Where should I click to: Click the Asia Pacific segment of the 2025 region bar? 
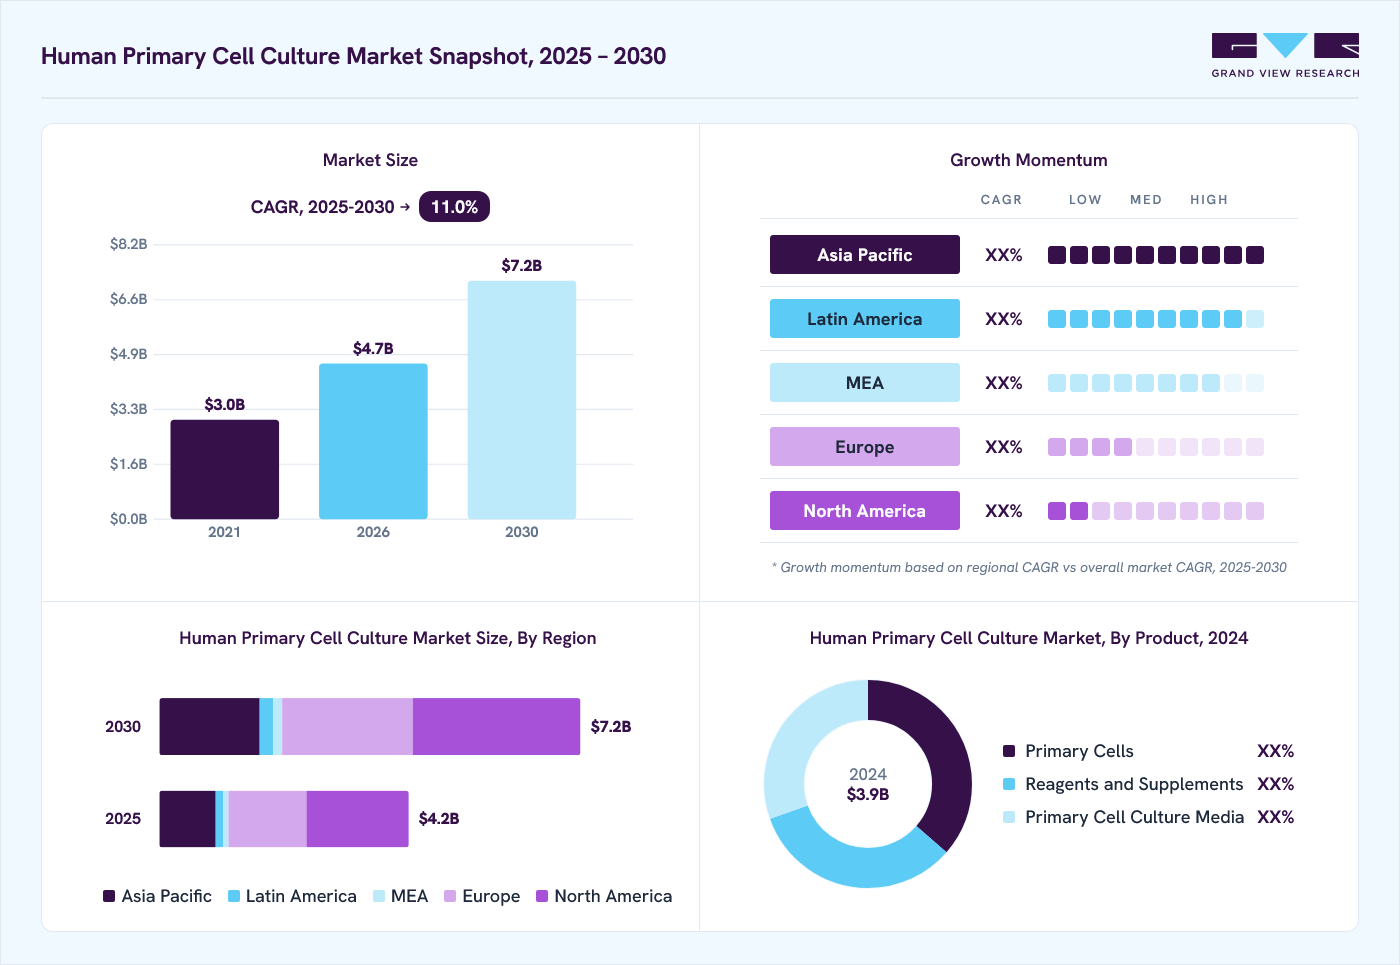187,819
